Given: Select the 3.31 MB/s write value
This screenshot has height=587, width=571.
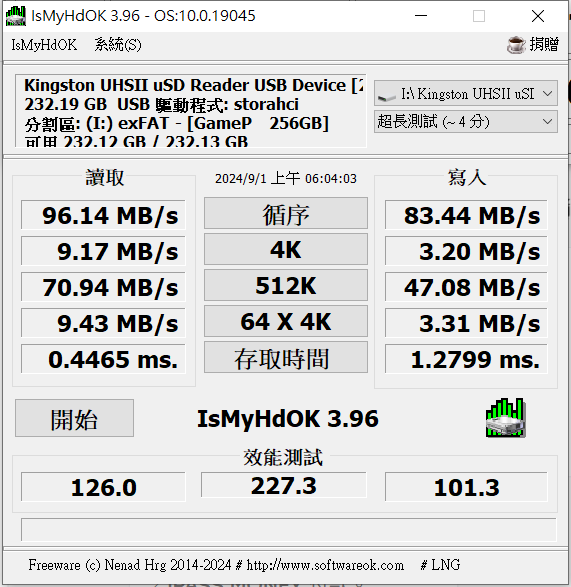Looking at the screenshot, I should [x=466, y=323].
